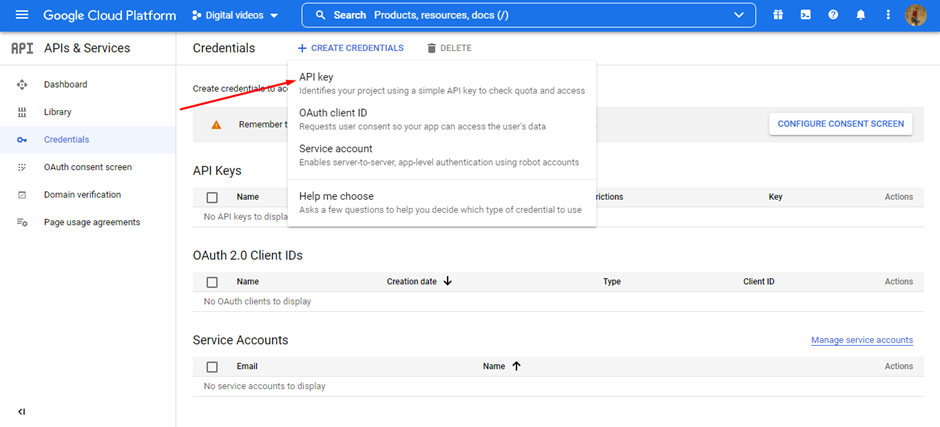The width and height of the screenshot is (940, 427).
Task: Click the Page usage agreements icon
Action: click(22, 222)
